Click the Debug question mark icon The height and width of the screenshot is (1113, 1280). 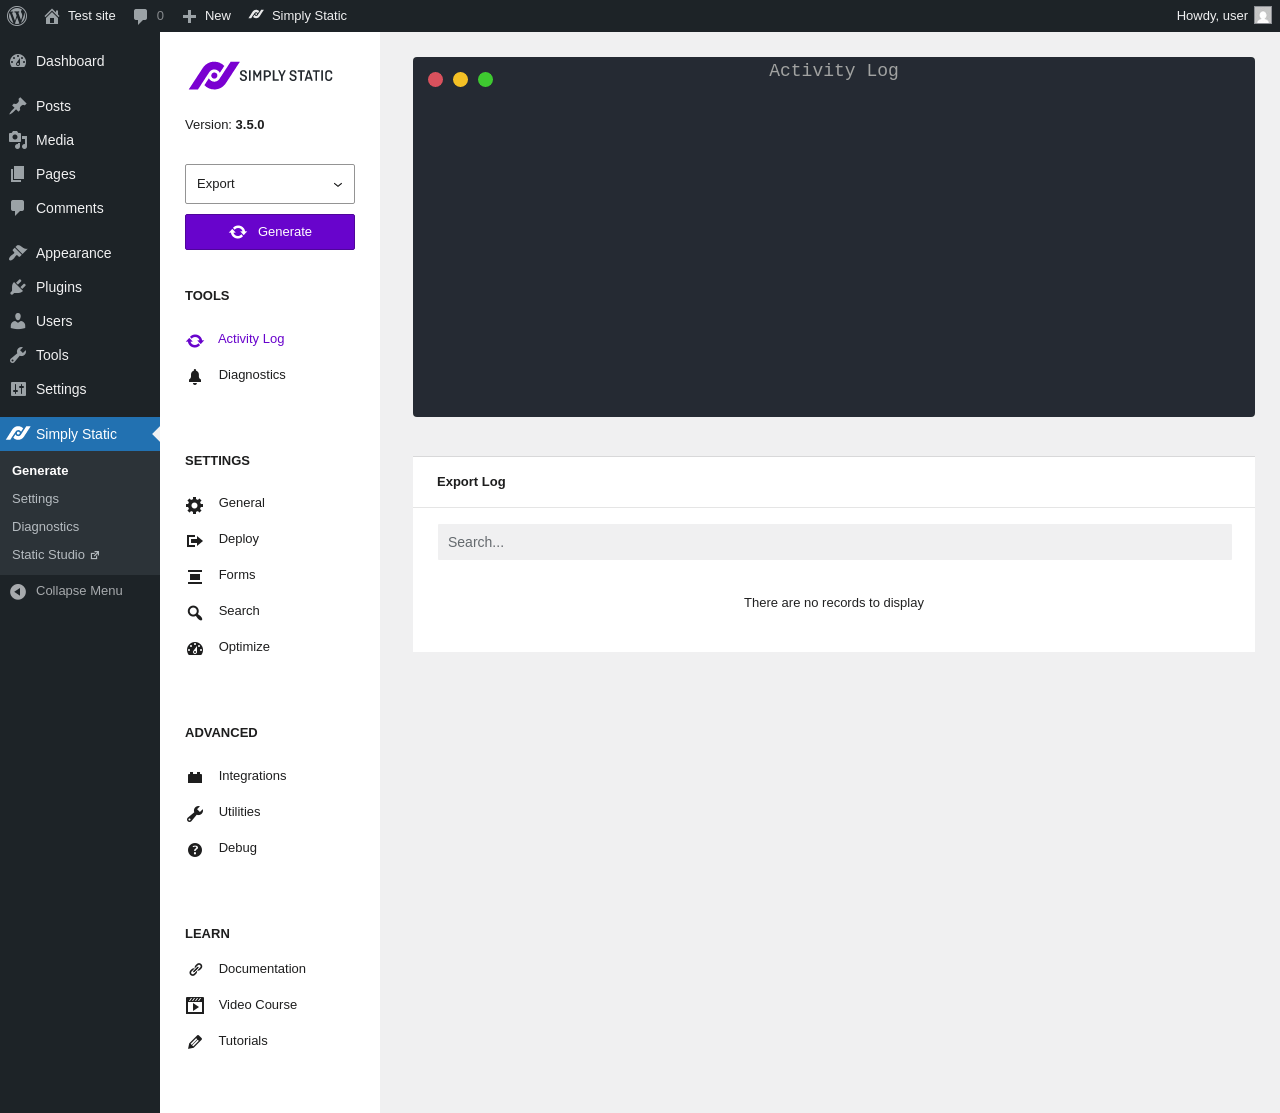point(195,850)
